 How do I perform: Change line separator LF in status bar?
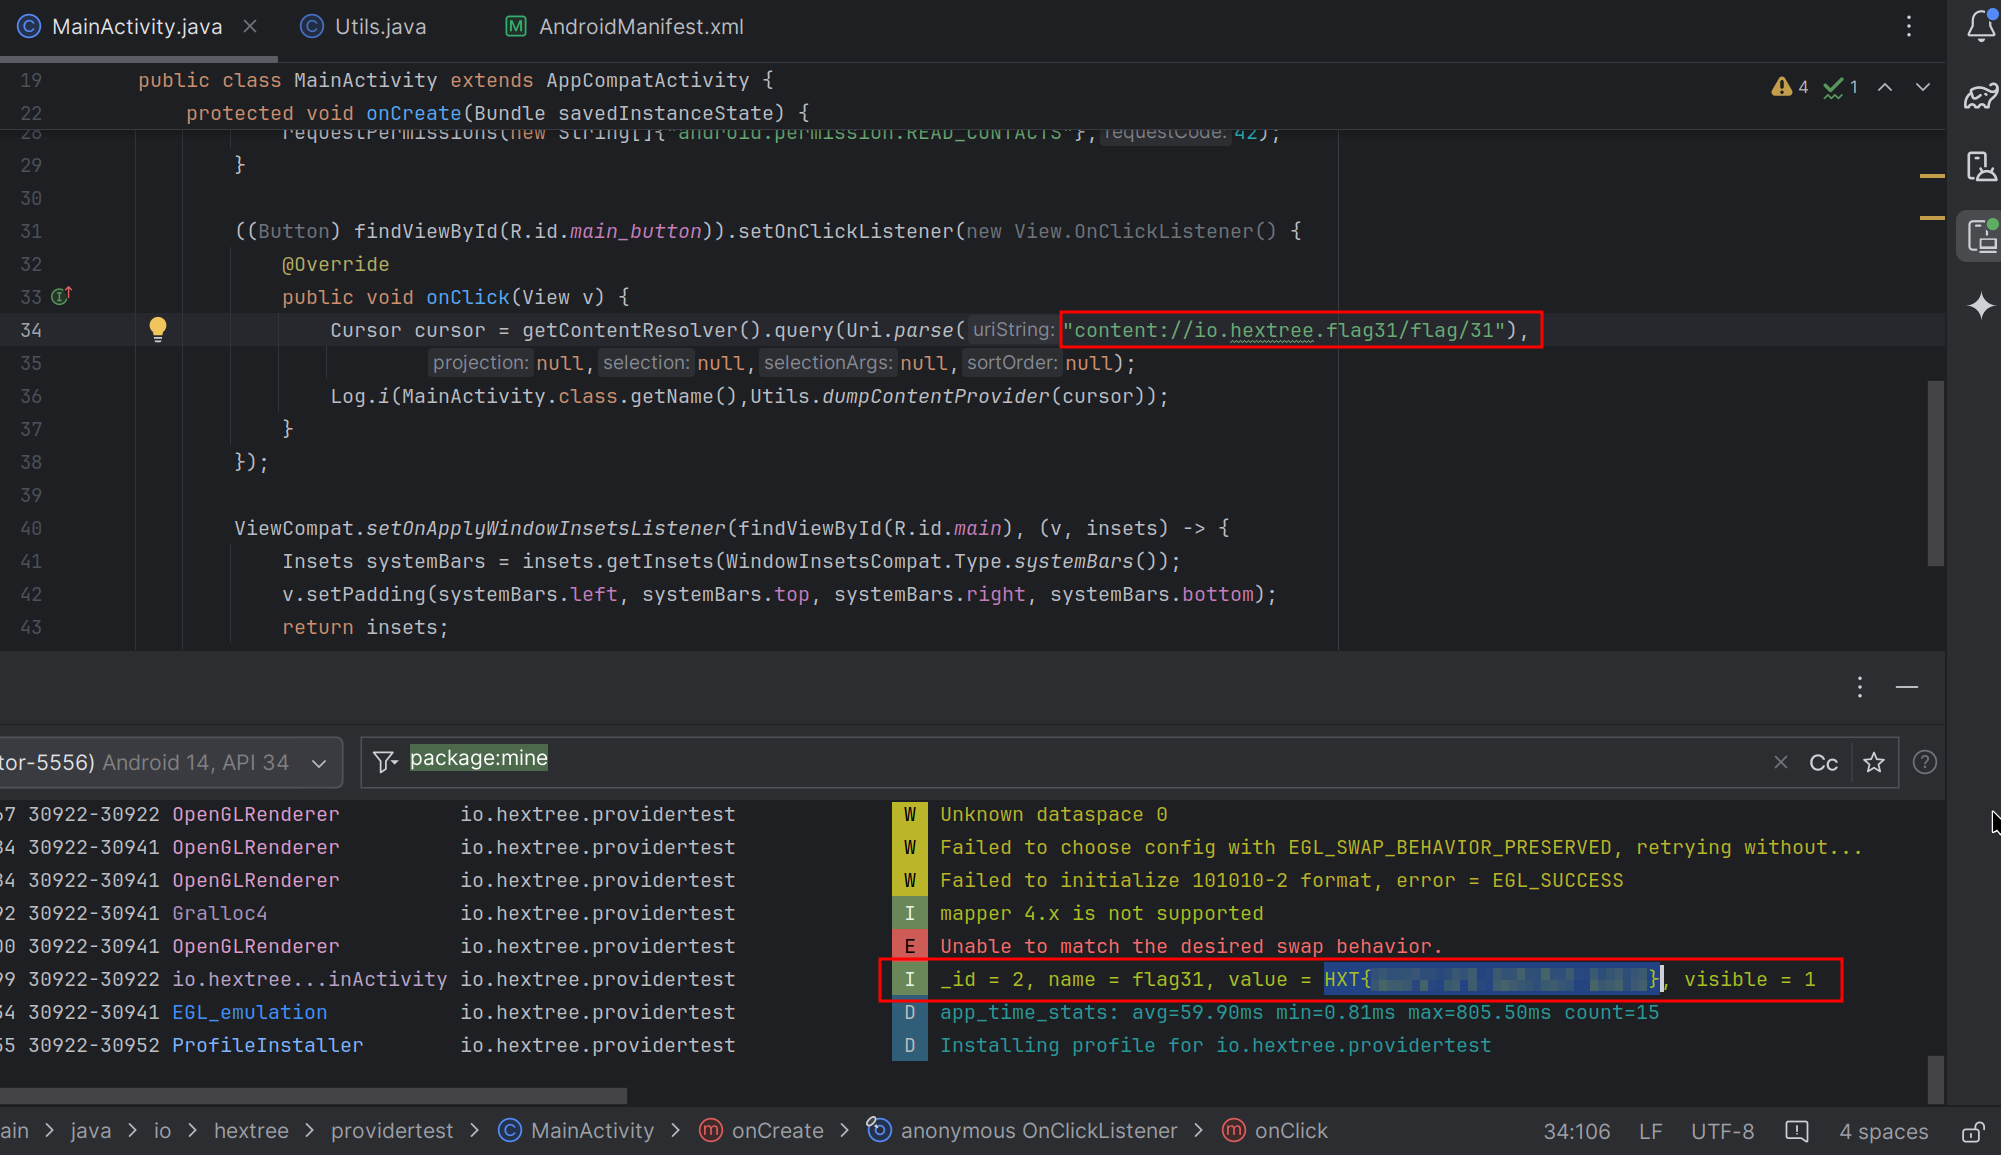(1650, 1131)
